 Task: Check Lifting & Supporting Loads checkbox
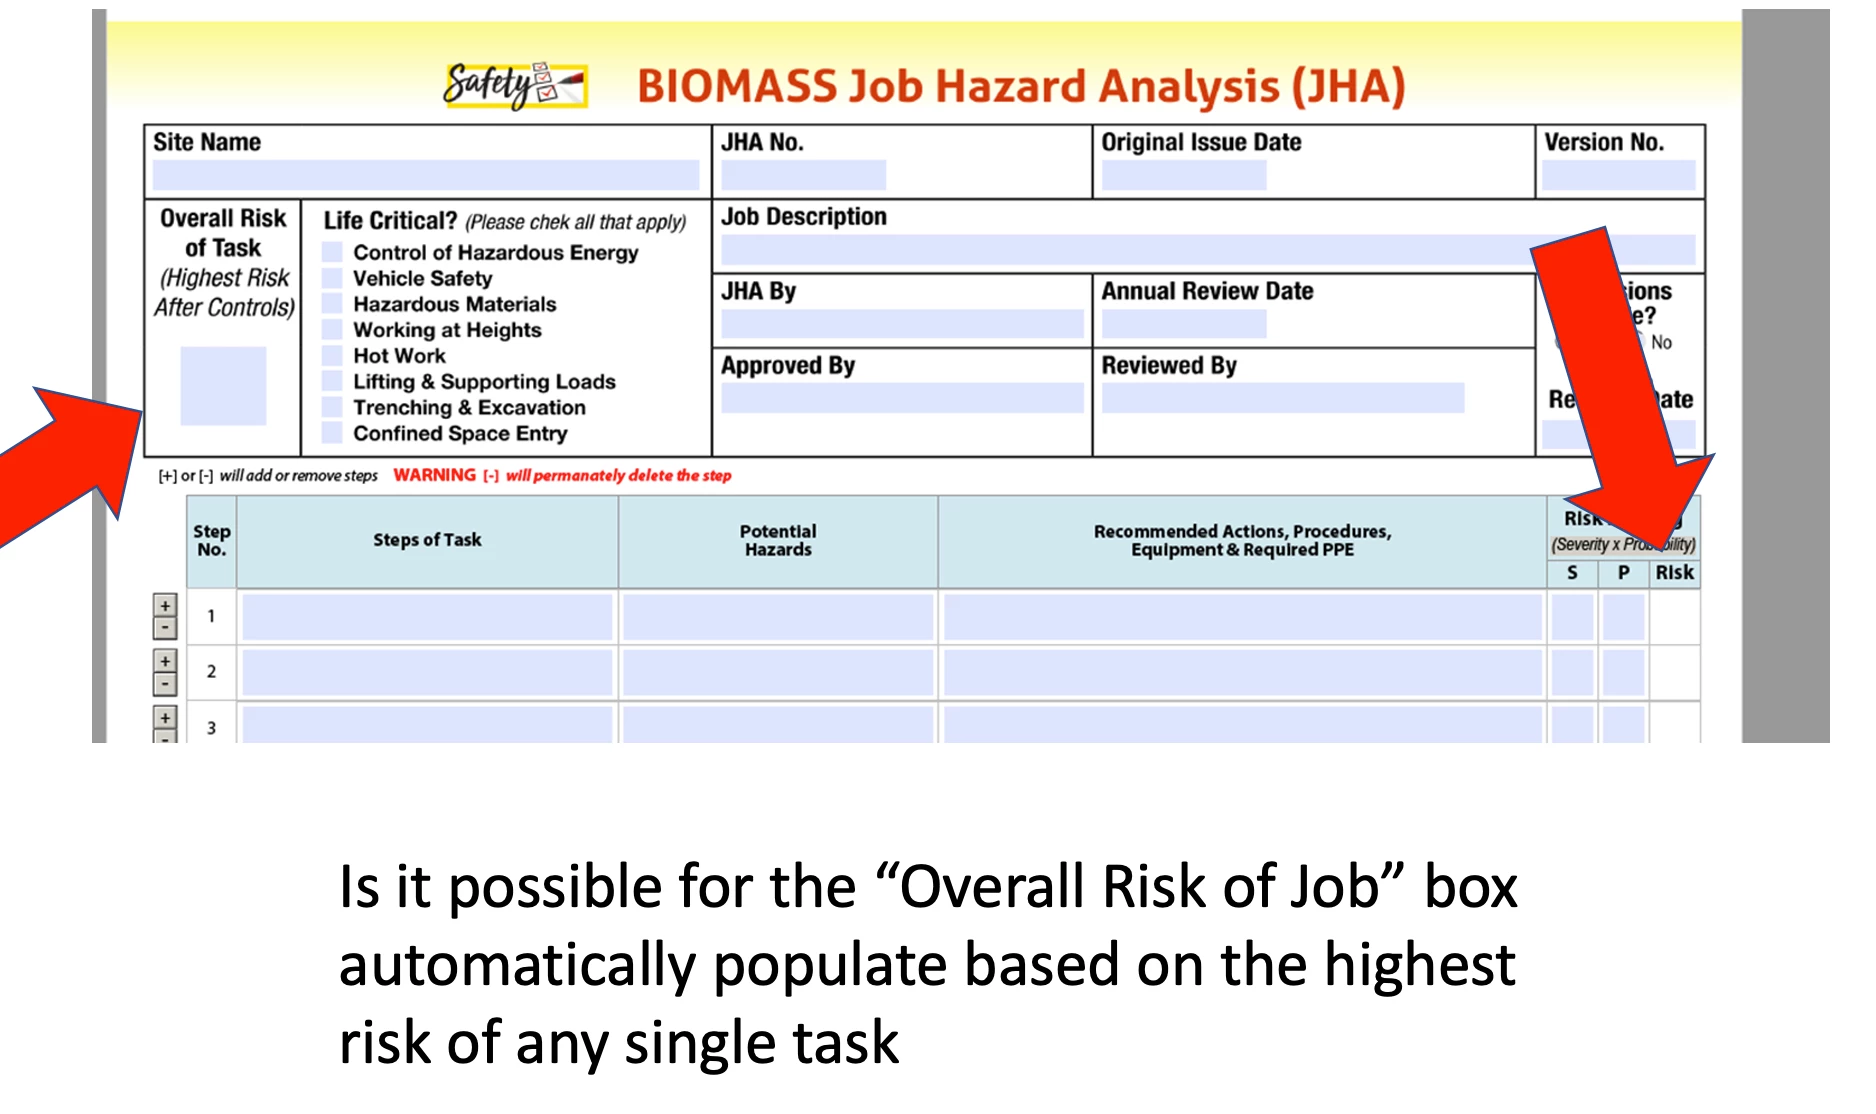pyautogui.click(x=333, y=382)
